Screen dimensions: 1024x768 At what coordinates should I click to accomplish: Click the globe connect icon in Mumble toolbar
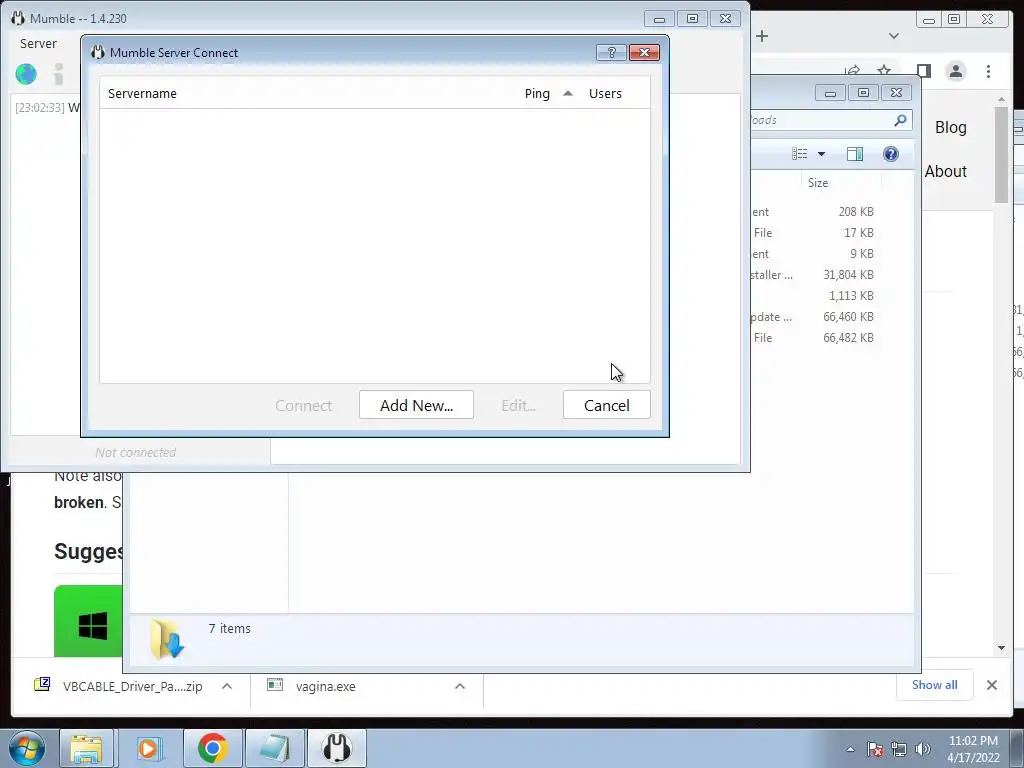tap(26, 74)
